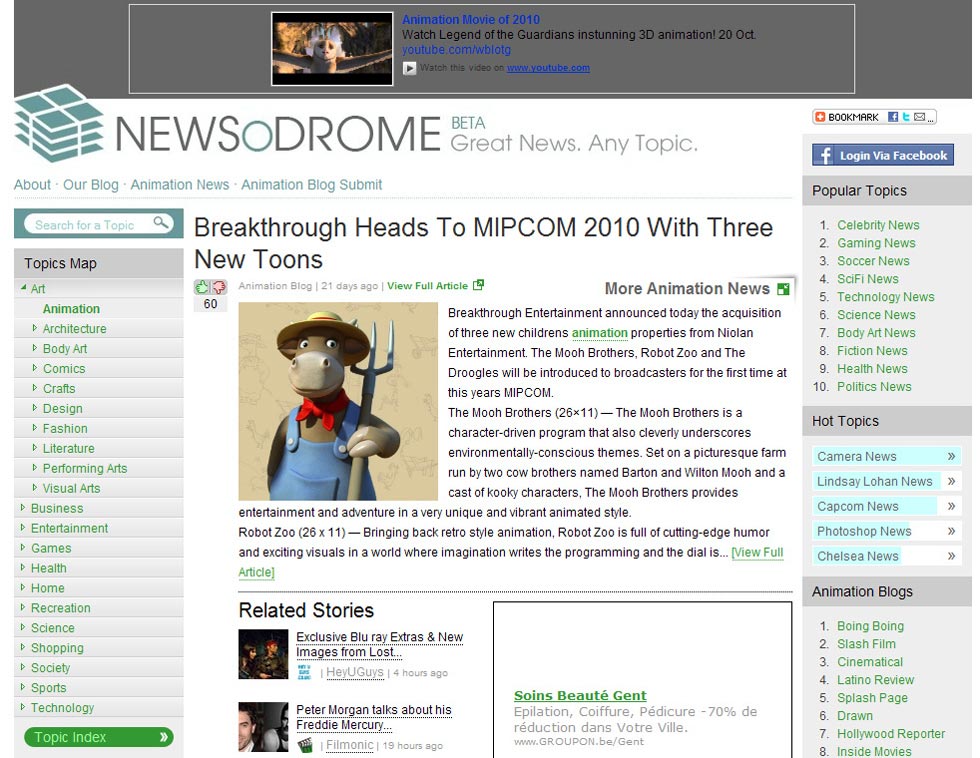Open the Legend of the Guardians video thumbnail
This screenshot has height=758, width=980.
click(x=332, y=49)
